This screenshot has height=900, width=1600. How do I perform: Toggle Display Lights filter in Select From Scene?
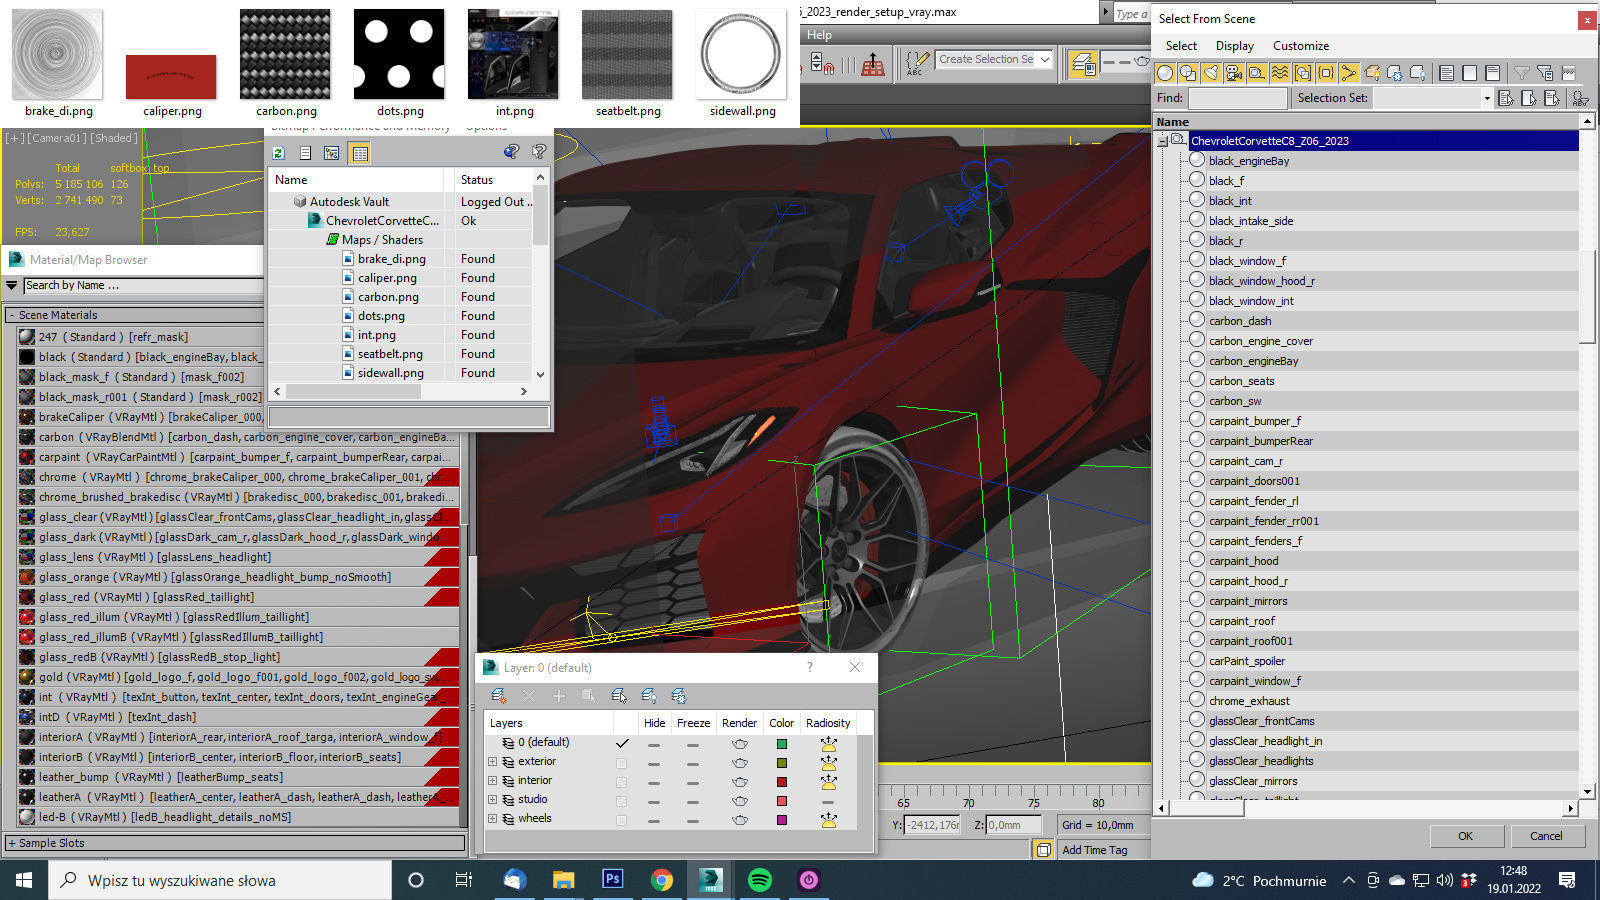click(x=1211, y=73)
